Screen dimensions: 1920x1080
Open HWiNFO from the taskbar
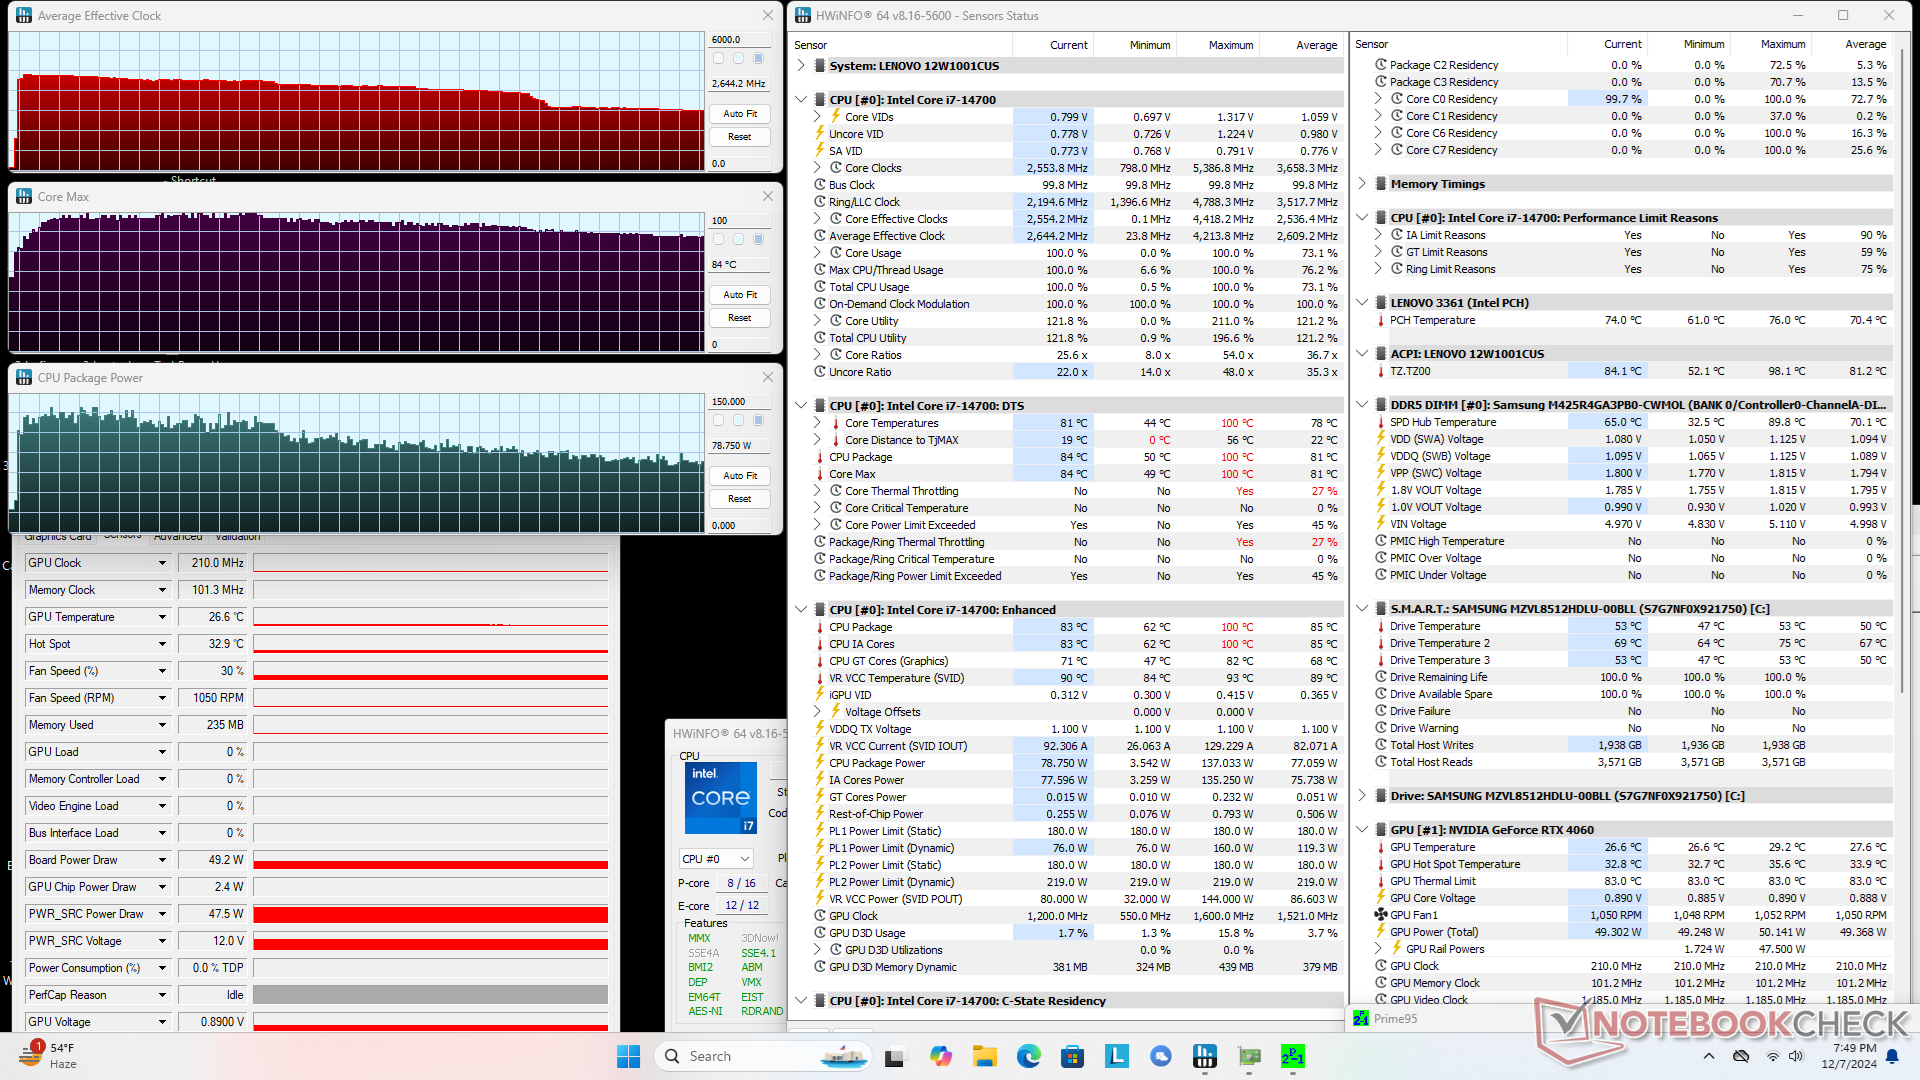1204,1056
